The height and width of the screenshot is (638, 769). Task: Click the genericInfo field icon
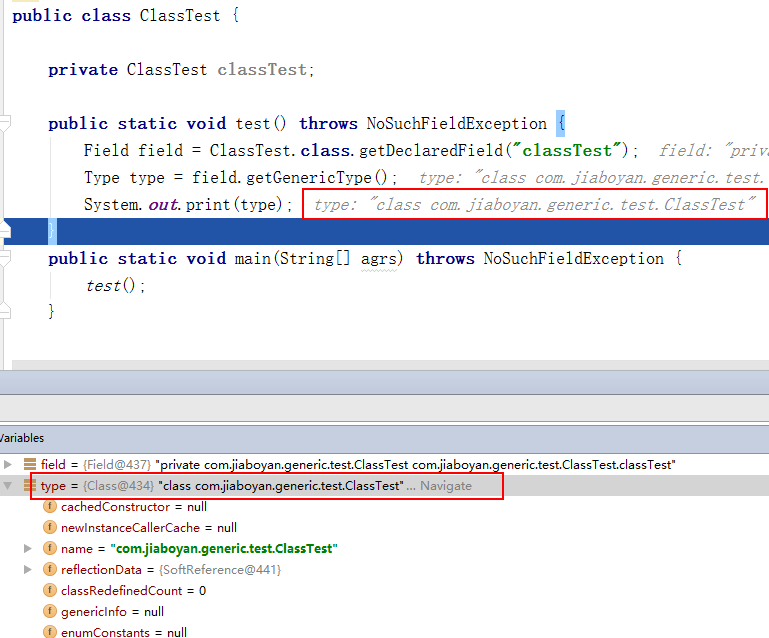[x=50, y=612]
